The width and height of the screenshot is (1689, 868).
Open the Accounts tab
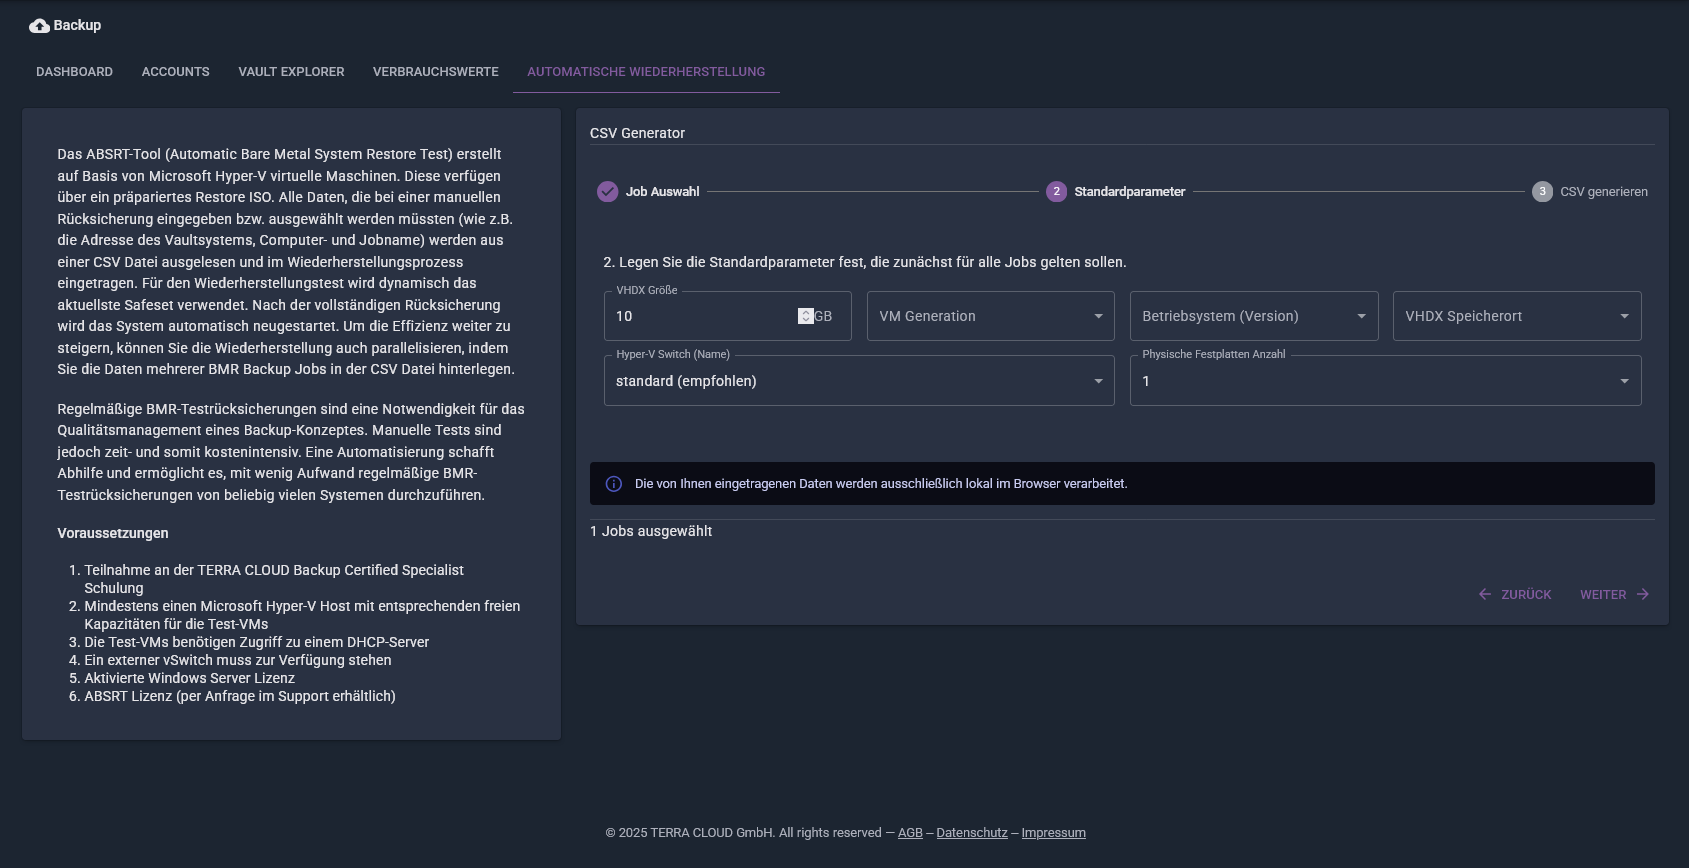tap(176, 72)
